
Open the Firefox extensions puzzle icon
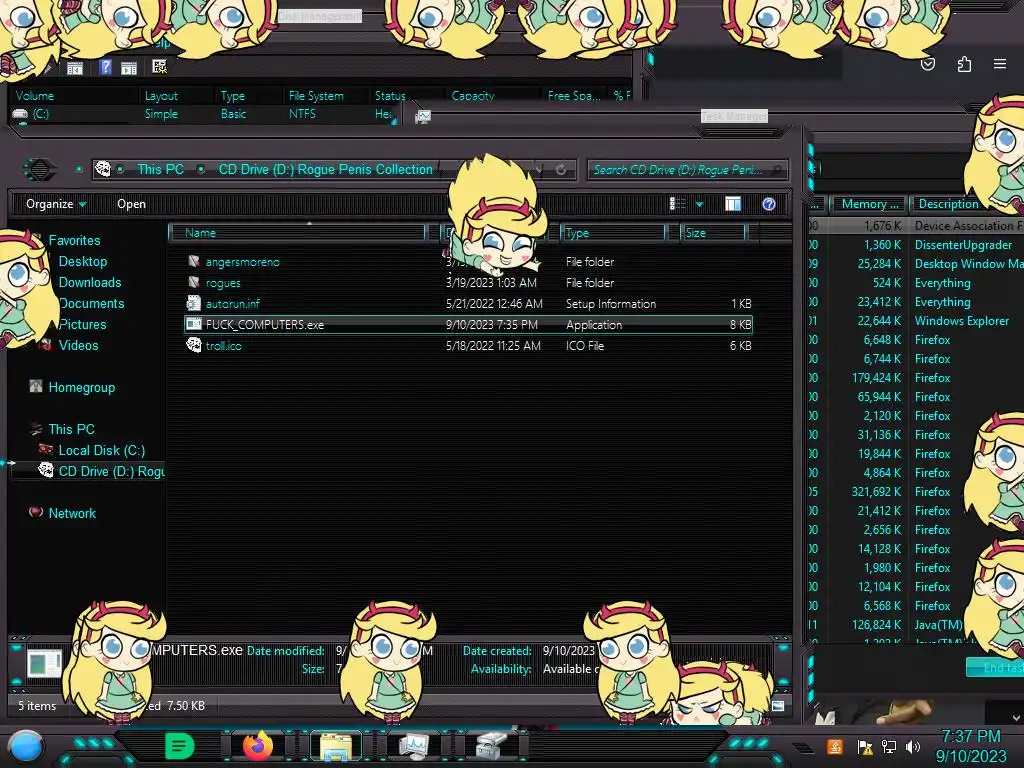[x=964, y=64]
